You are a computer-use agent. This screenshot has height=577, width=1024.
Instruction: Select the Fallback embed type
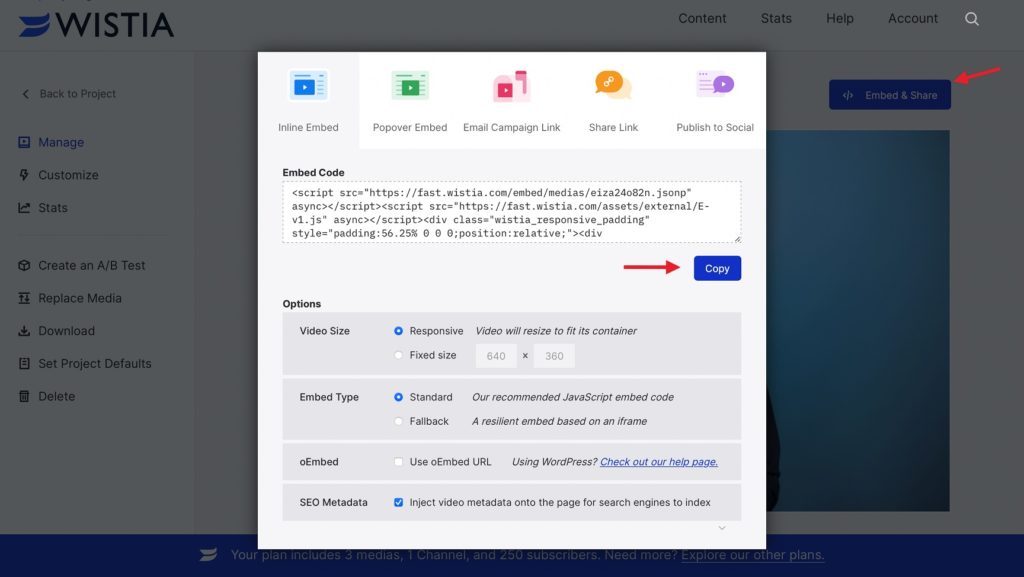[398, 421]
